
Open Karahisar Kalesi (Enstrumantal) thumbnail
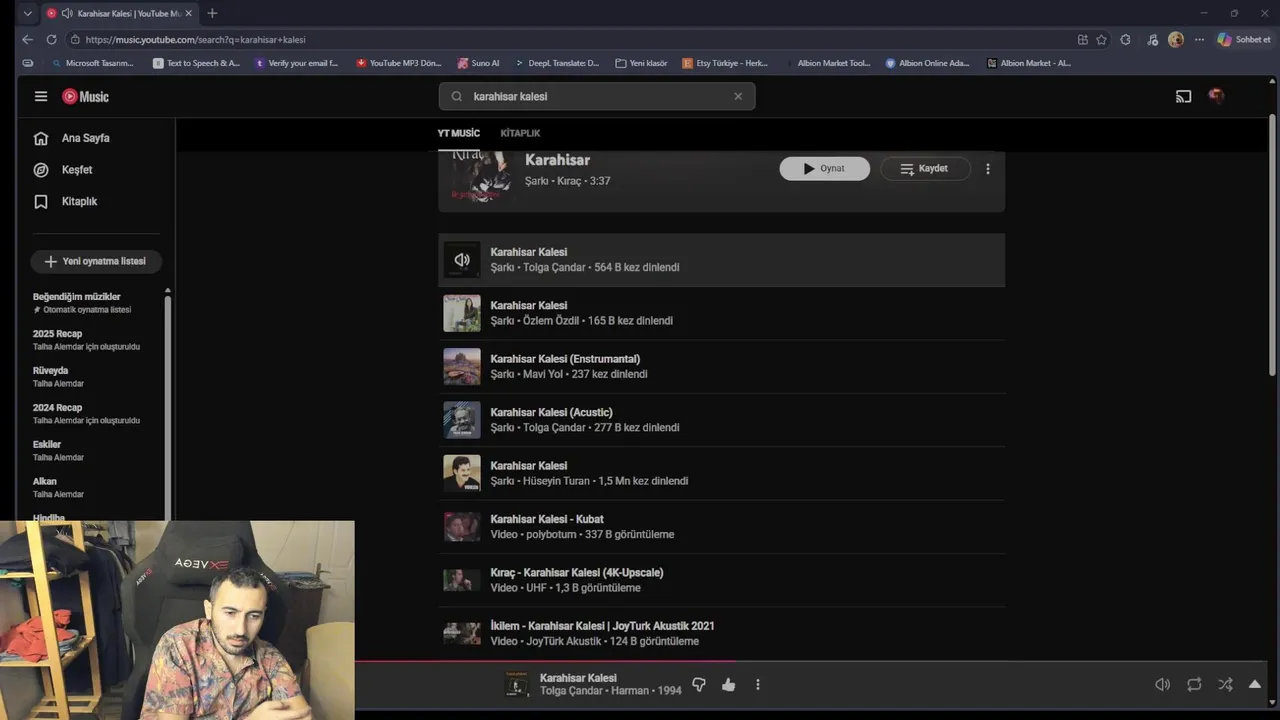coord(462,367)
